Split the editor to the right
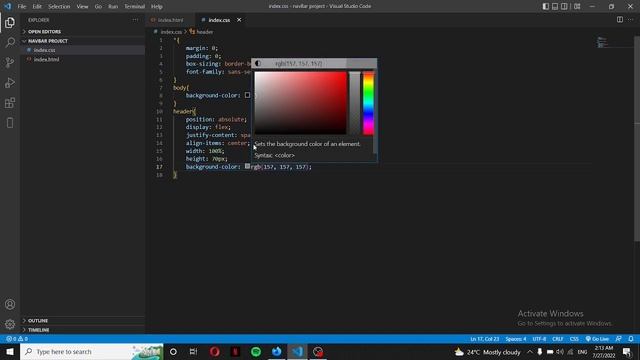 (620, 20)
